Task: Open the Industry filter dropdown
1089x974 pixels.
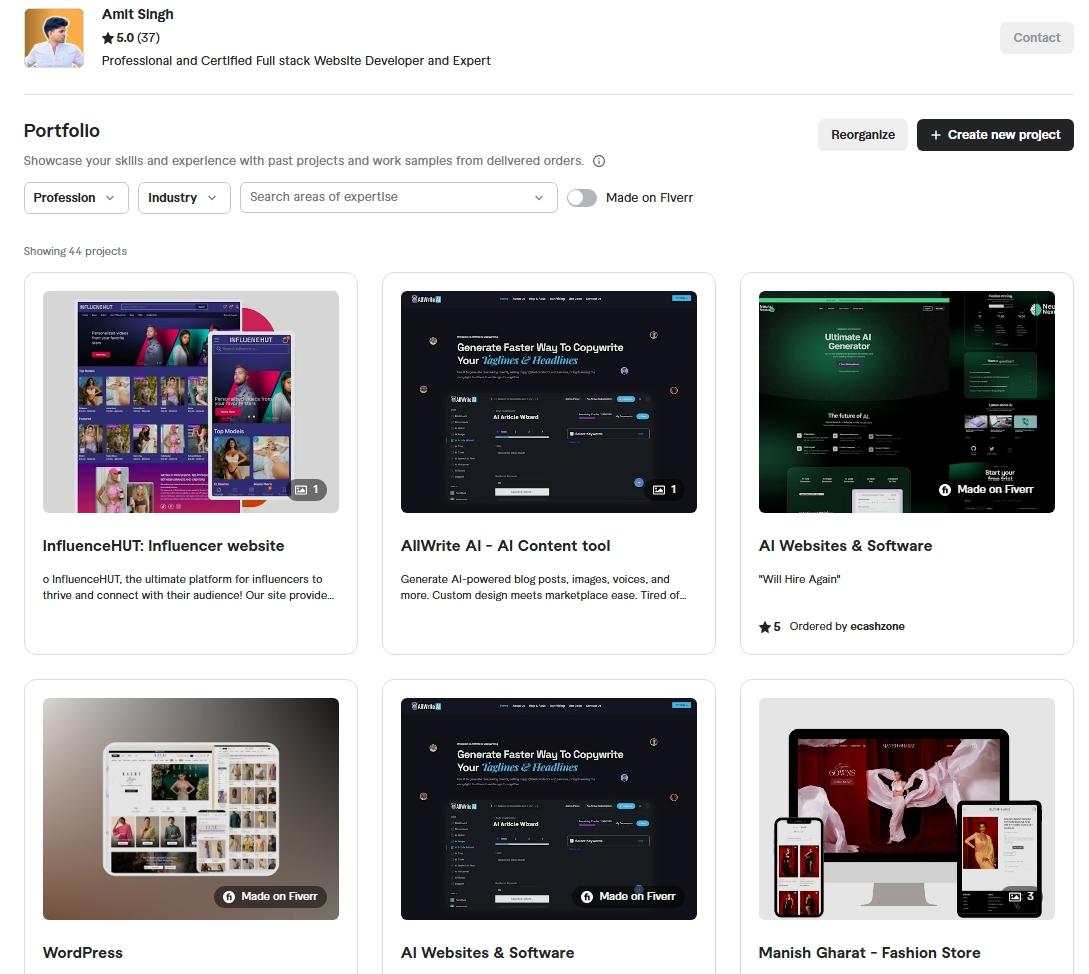Action: pos(183,197)
